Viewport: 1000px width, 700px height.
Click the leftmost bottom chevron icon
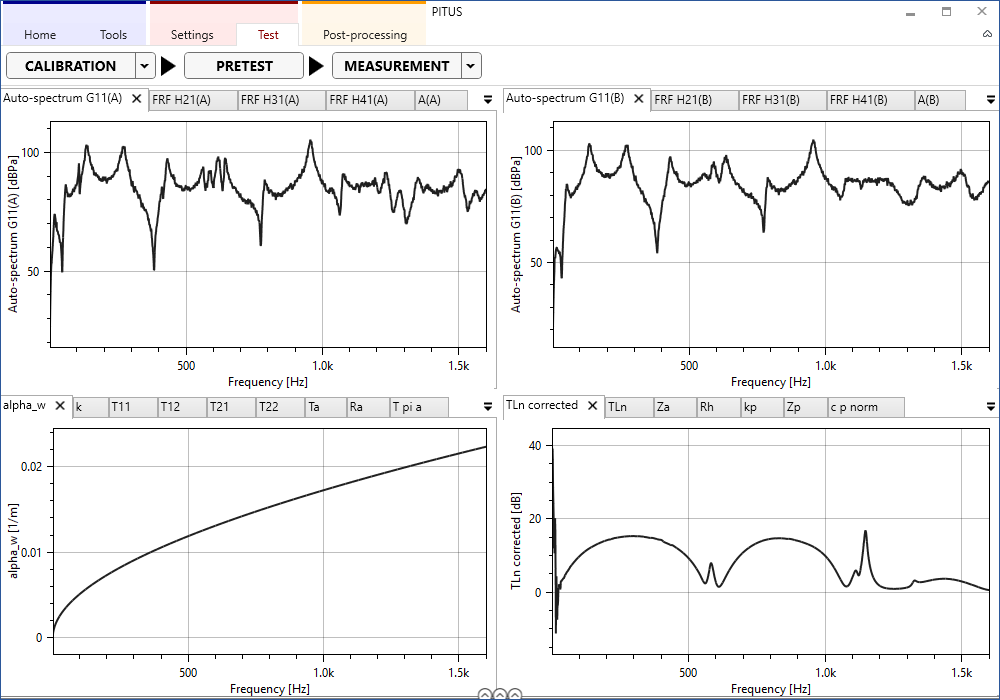point(484,694)
